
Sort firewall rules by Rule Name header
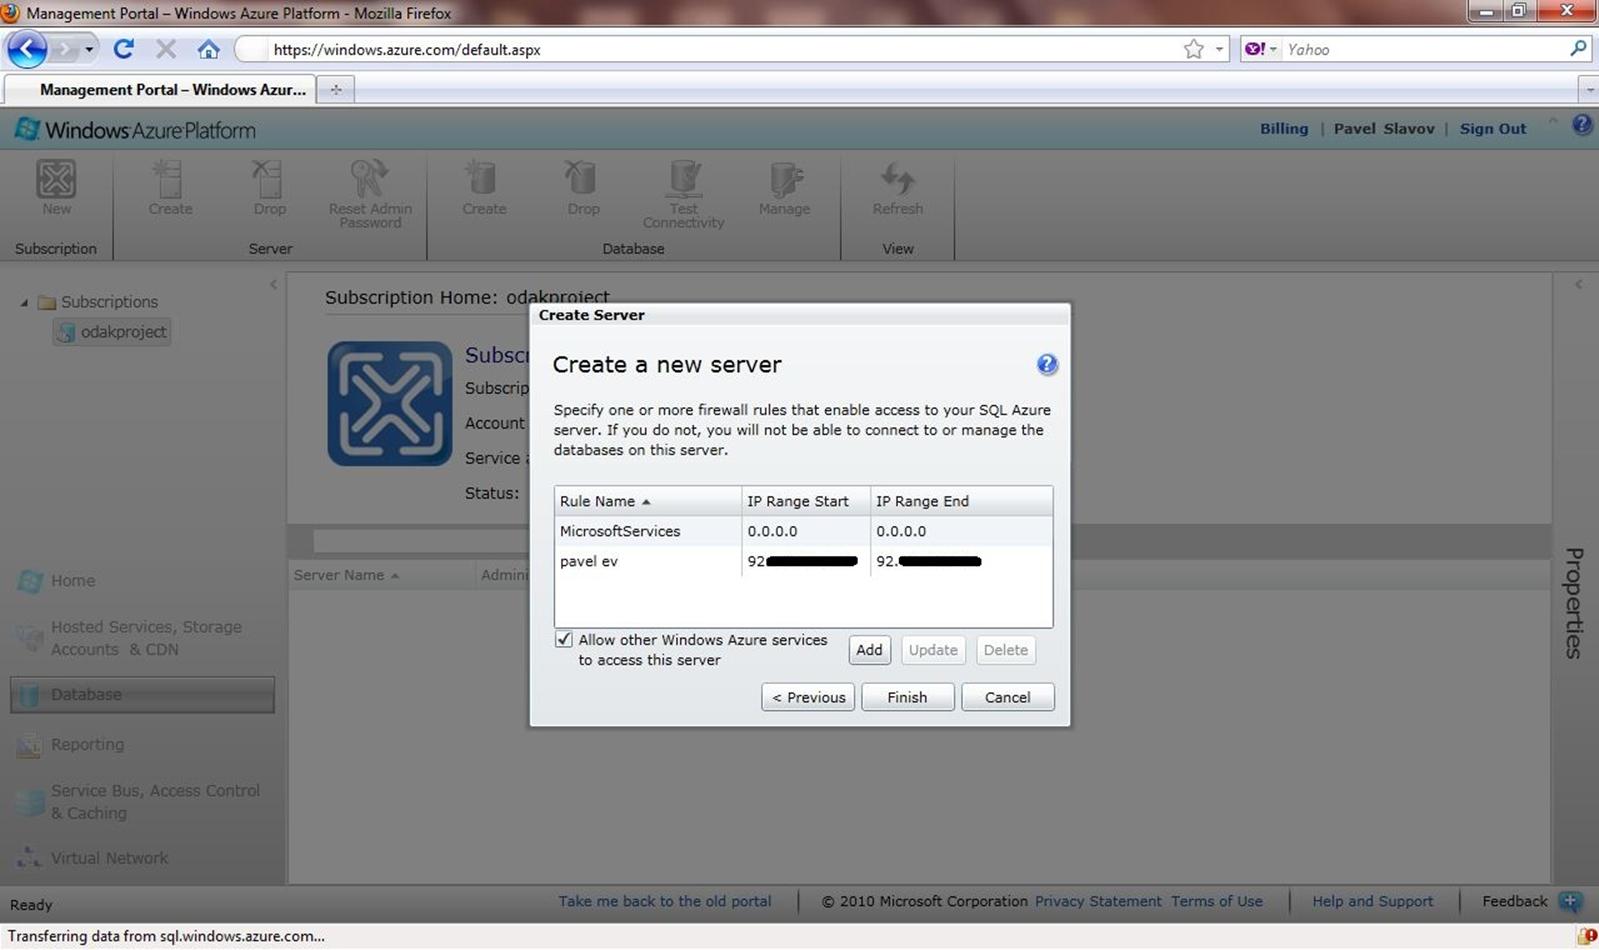(648, 501)
